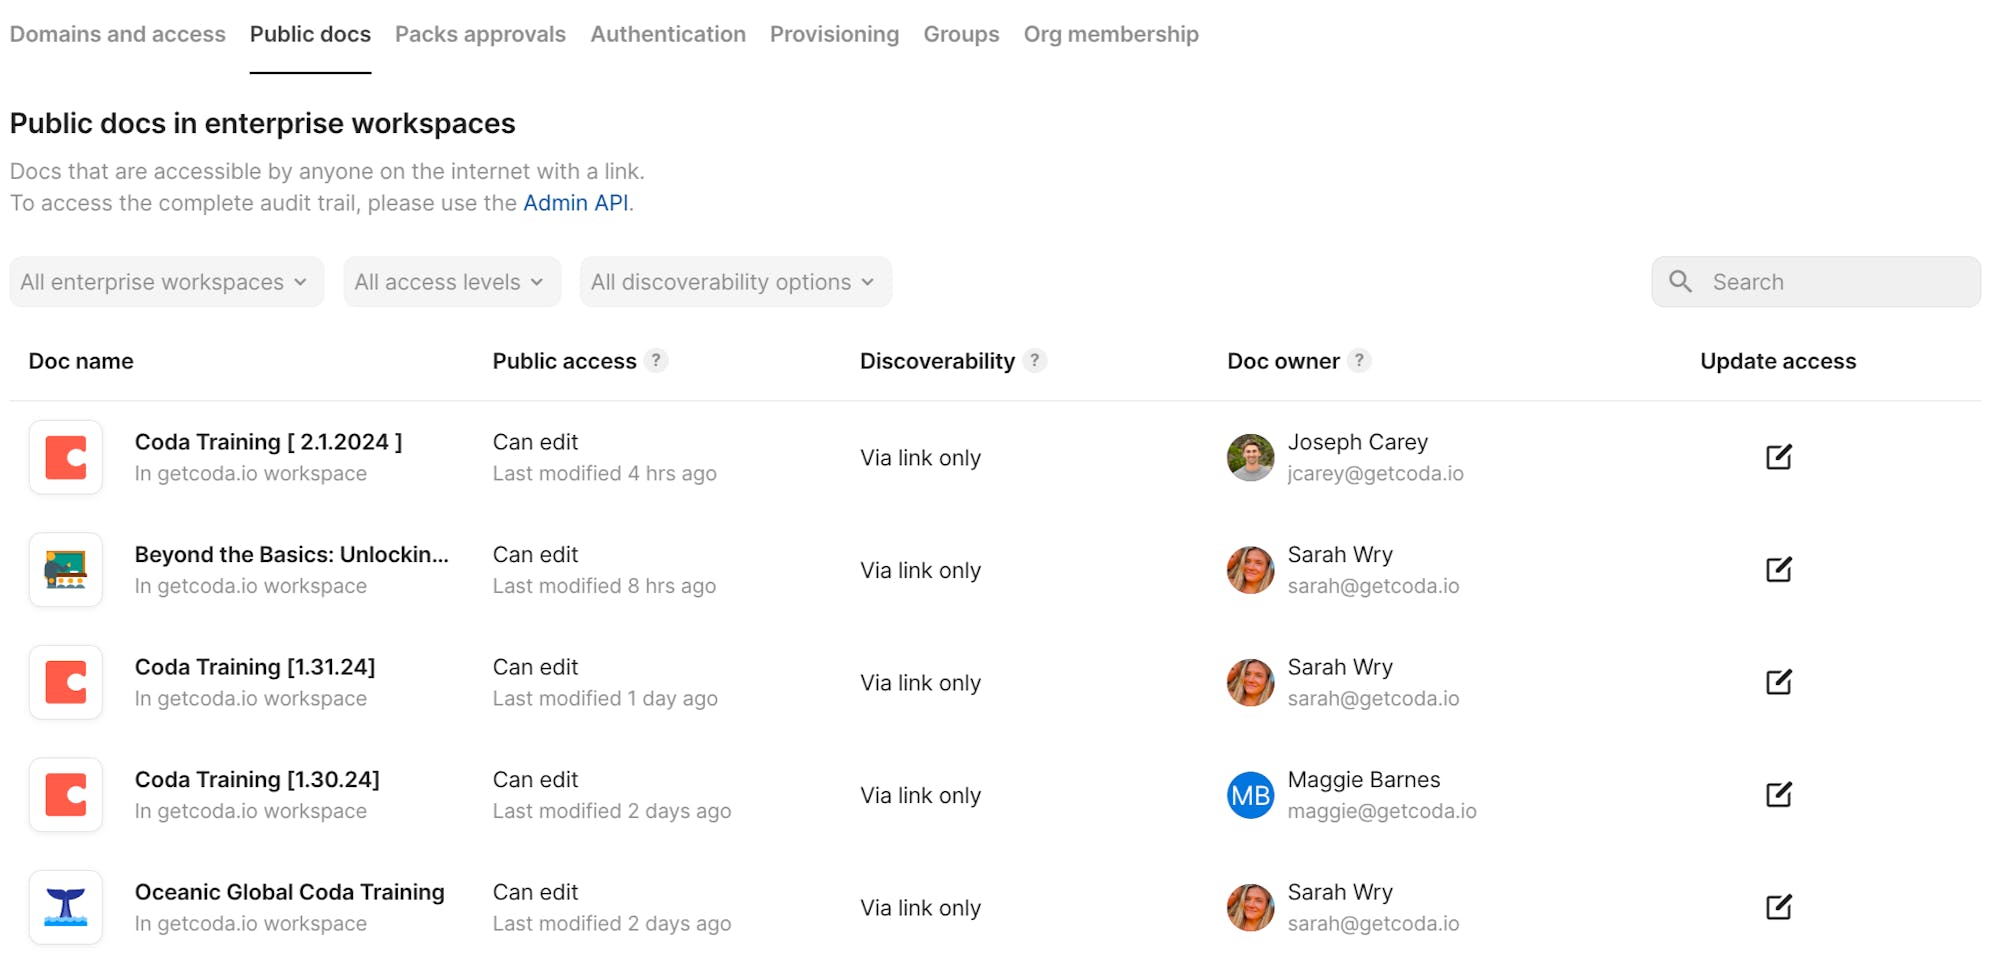Click edit access icon for Beyond the Basics row
Screen dimensions: 2000x964
tap(1778, 570)
